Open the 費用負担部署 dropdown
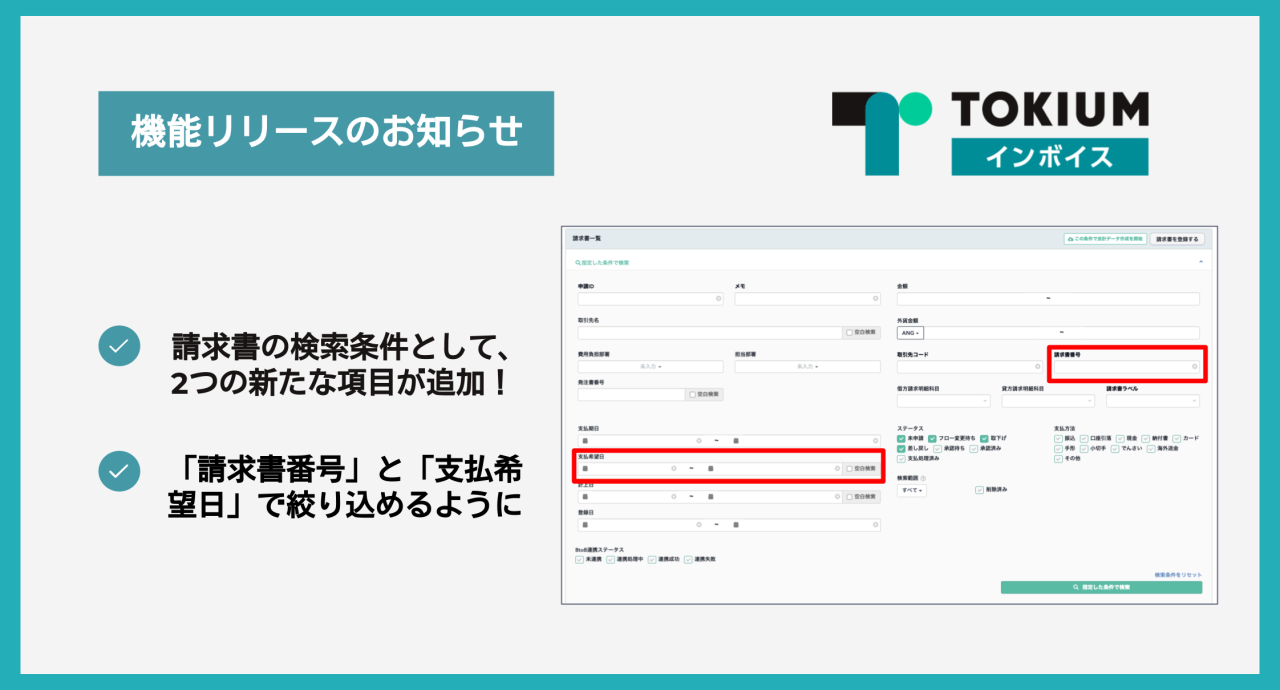The image size is (1280, 690). tap(650, 367)
